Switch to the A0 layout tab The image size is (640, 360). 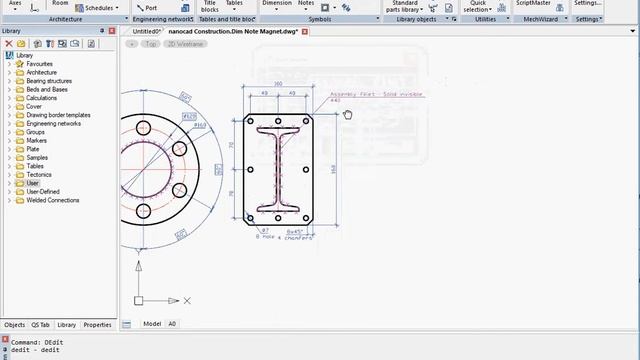tap(172, 324)
